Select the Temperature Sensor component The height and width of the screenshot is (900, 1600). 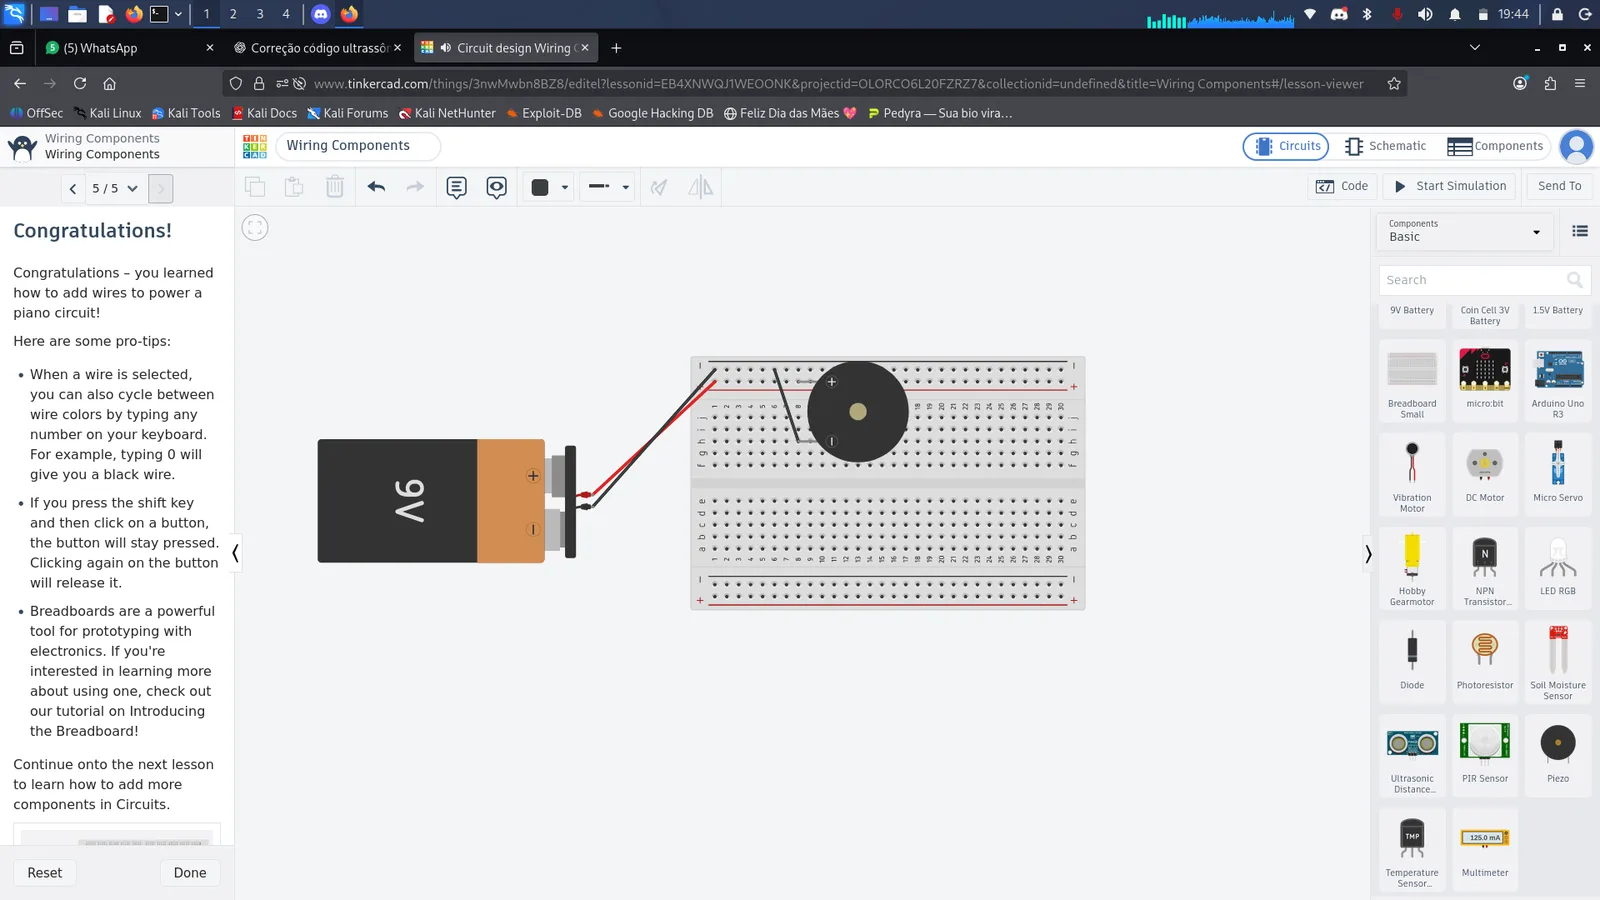point(1412,849)
